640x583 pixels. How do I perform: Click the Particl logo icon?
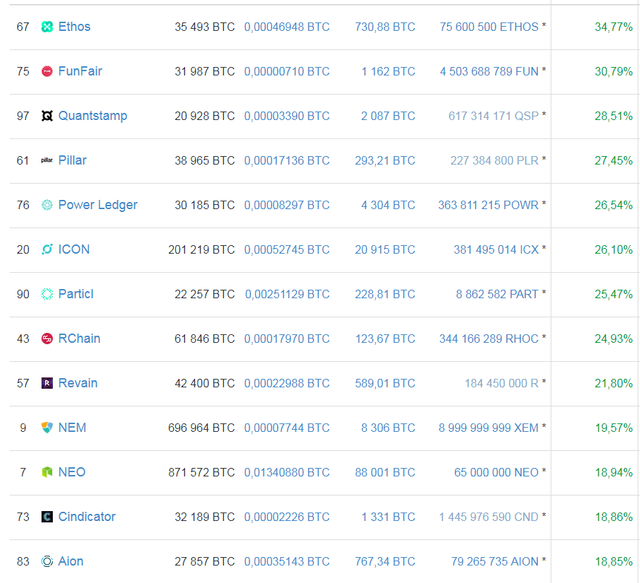point(47,294)
